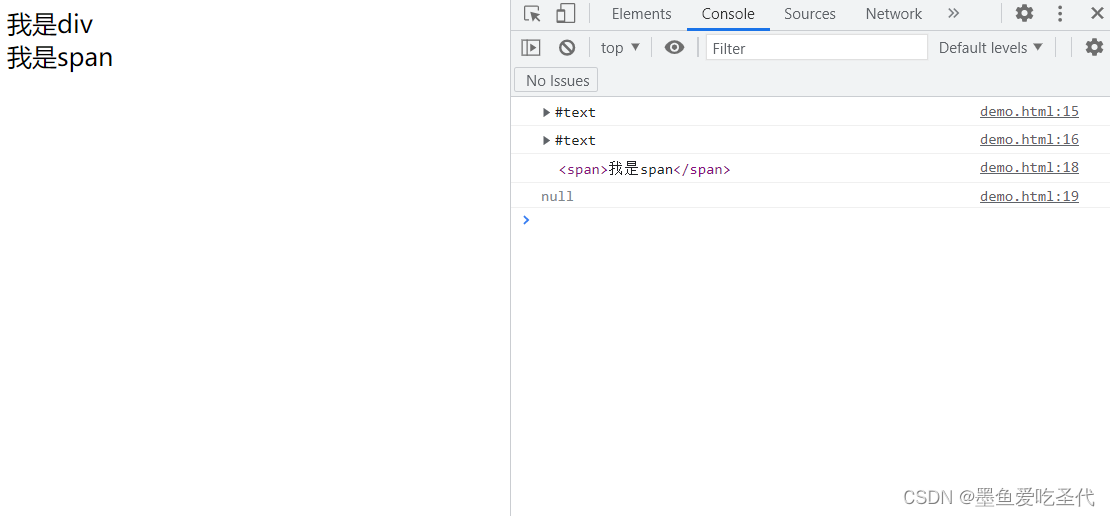Expand the #text entry from demo.html:16
Viewport: 1110px width, 516px height.
tap(546, 140)
